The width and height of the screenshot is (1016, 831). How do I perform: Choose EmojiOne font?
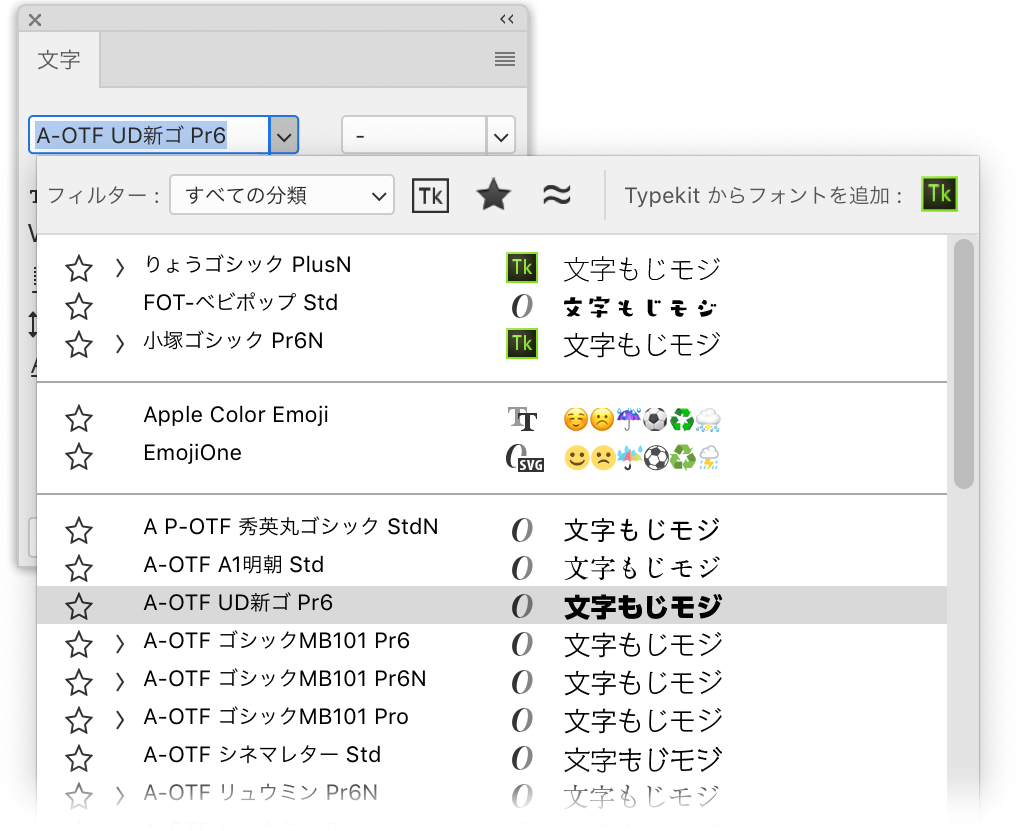[x=192, y=452]
